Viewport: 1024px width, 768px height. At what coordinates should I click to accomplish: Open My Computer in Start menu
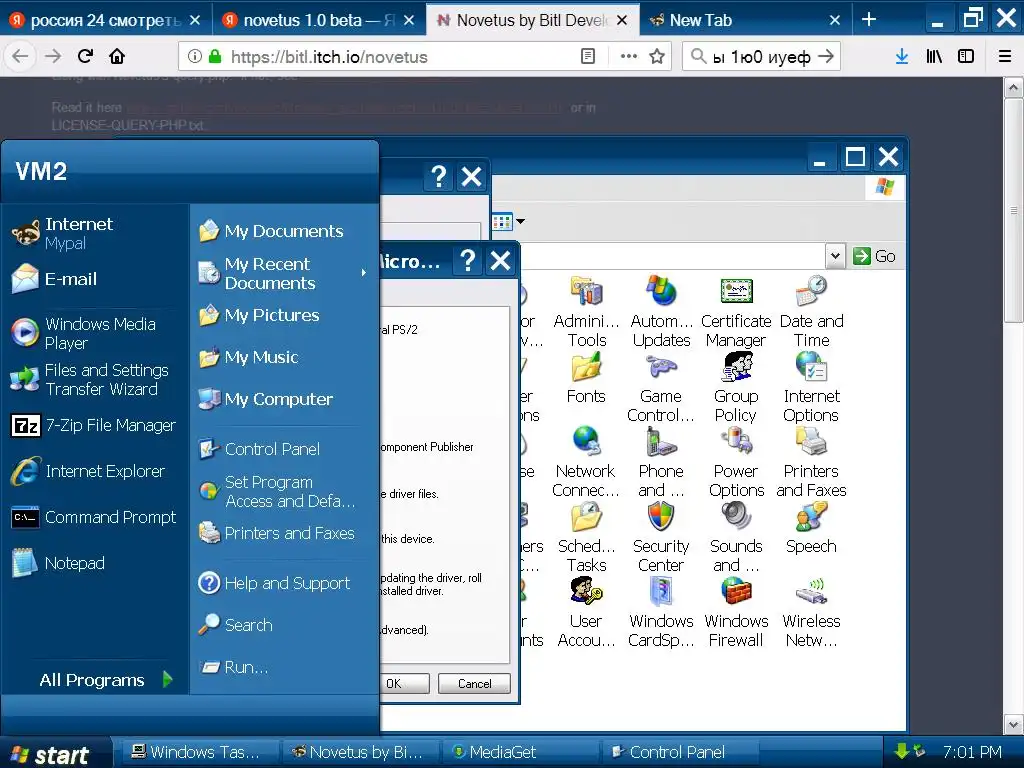pyautogui.click(x=283, y=399)
